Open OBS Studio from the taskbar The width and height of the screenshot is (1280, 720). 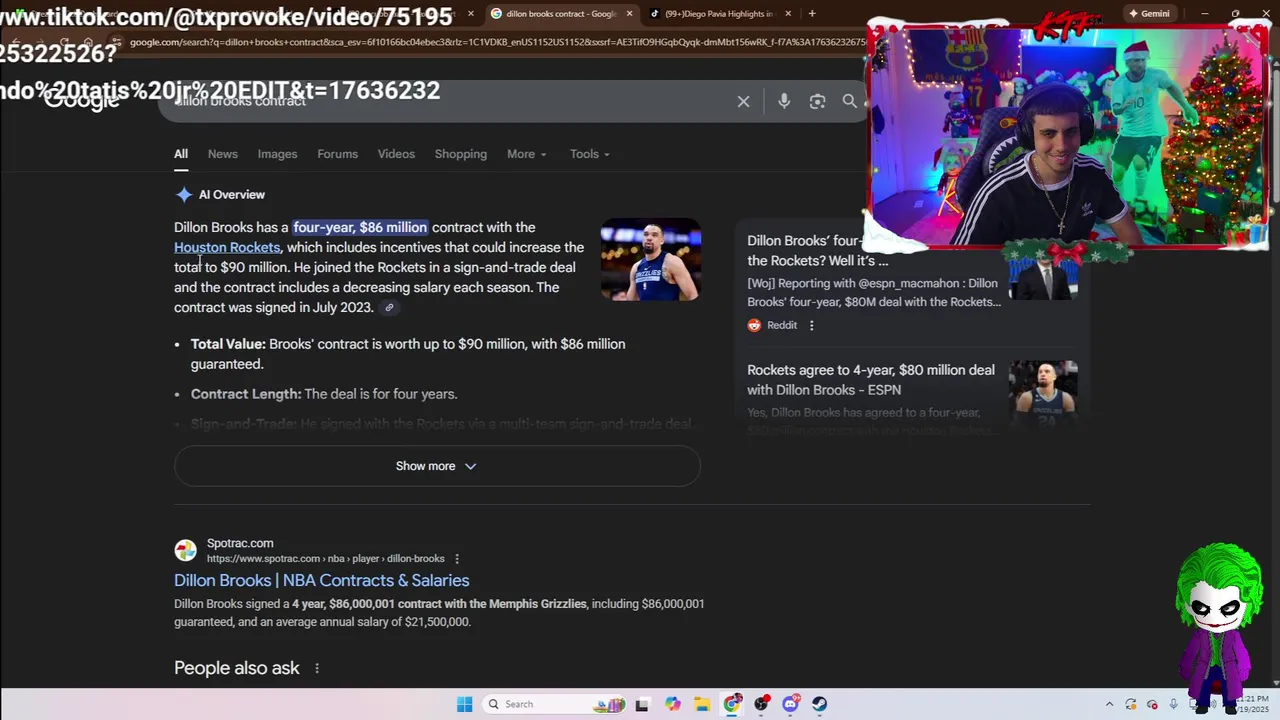761,704
